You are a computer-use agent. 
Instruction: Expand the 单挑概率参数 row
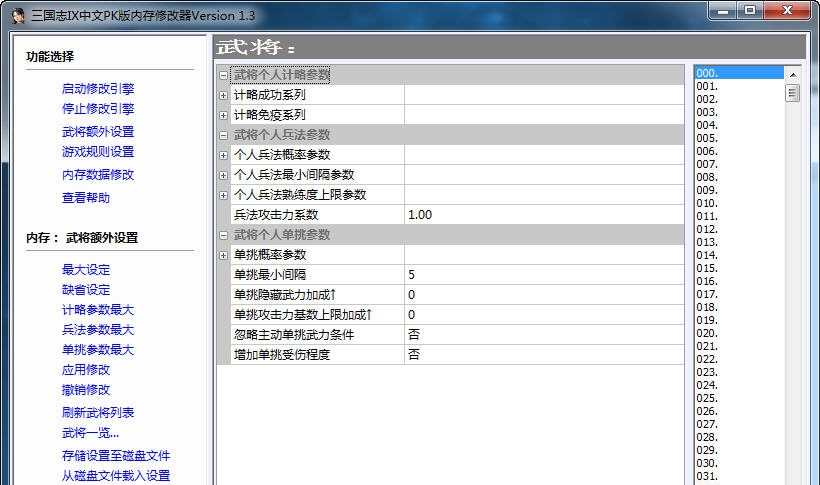point(223,255)
